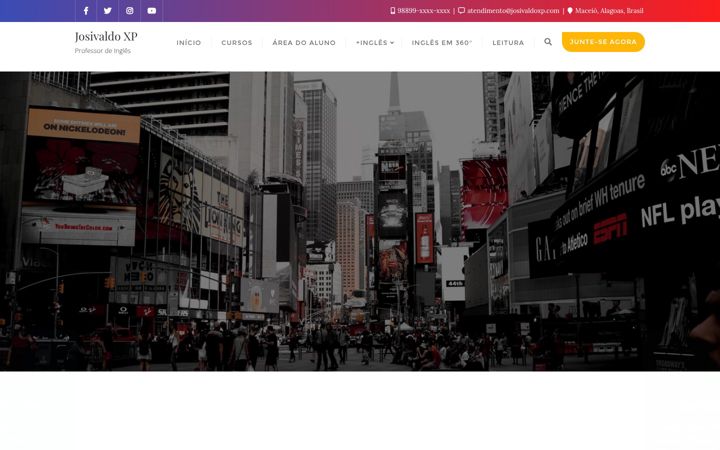The height and width of the screenshot is (450, 720).
Task: Open the search magnifier icon
Action: [548, 42]
